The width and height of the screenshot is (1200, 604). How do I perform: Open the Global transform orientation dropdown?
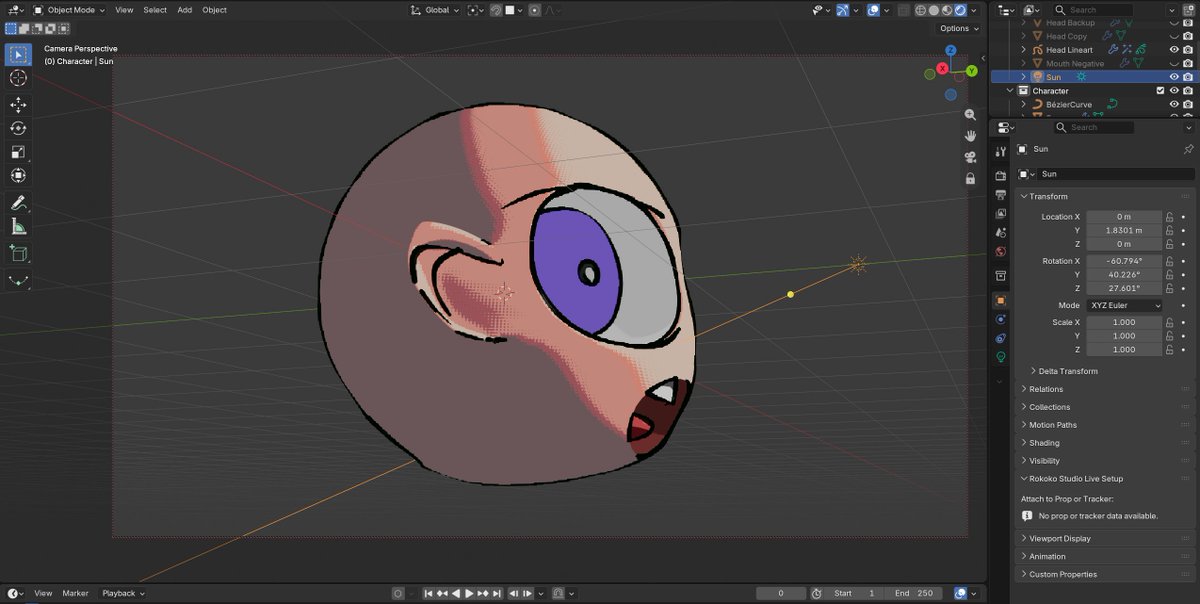tap(435, 10)
